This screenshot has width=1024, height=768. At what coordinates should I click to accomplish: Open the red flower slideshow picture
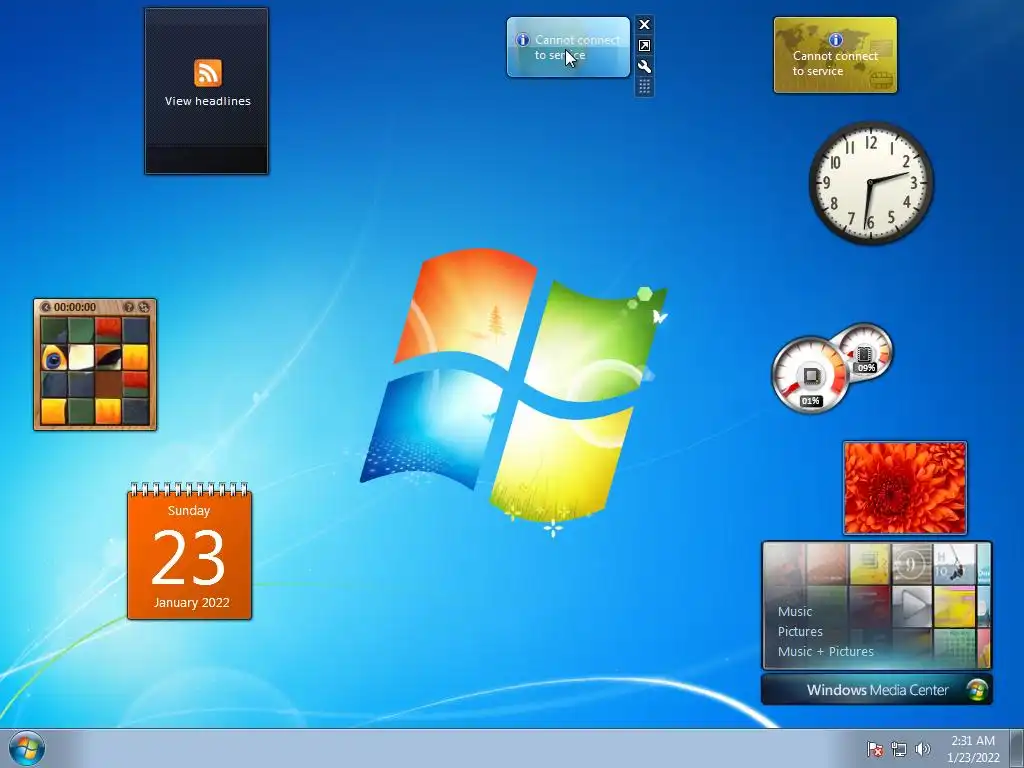tap(905, 488)
